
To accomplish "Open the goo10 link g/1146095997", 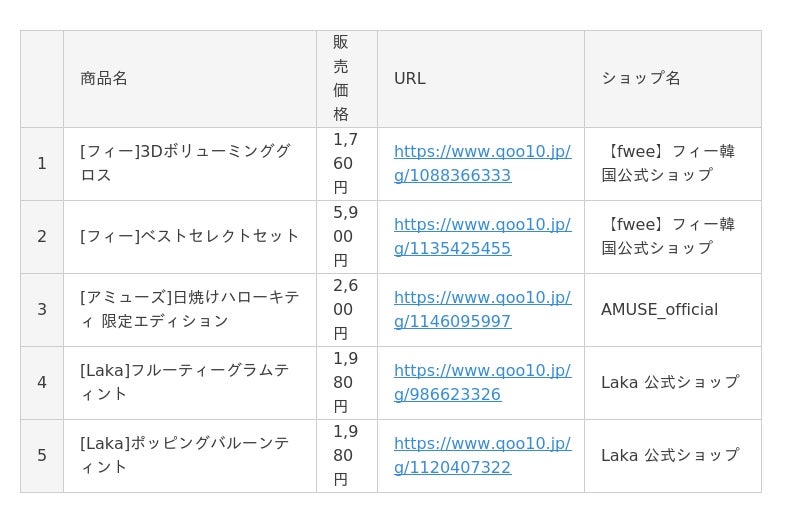I will coord(481,309).
